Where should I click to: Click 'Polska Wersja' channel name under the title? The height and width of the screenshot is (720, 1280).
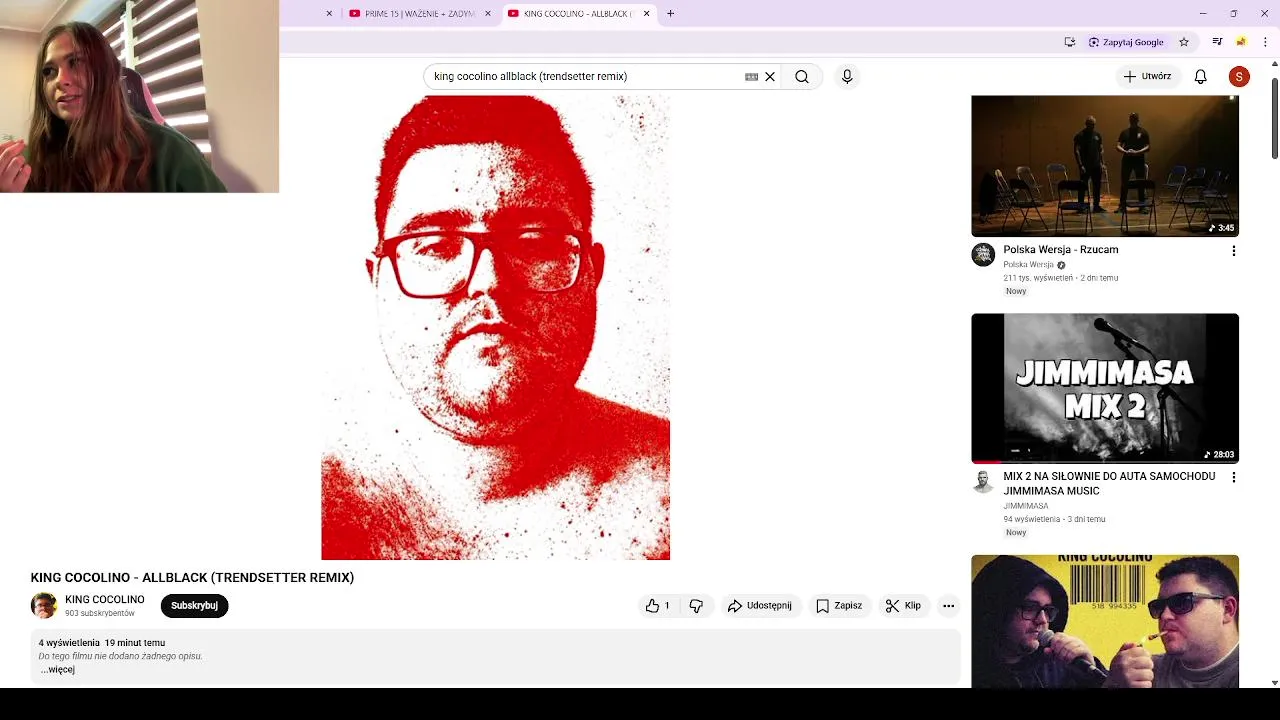click(x=1028, y=265)
